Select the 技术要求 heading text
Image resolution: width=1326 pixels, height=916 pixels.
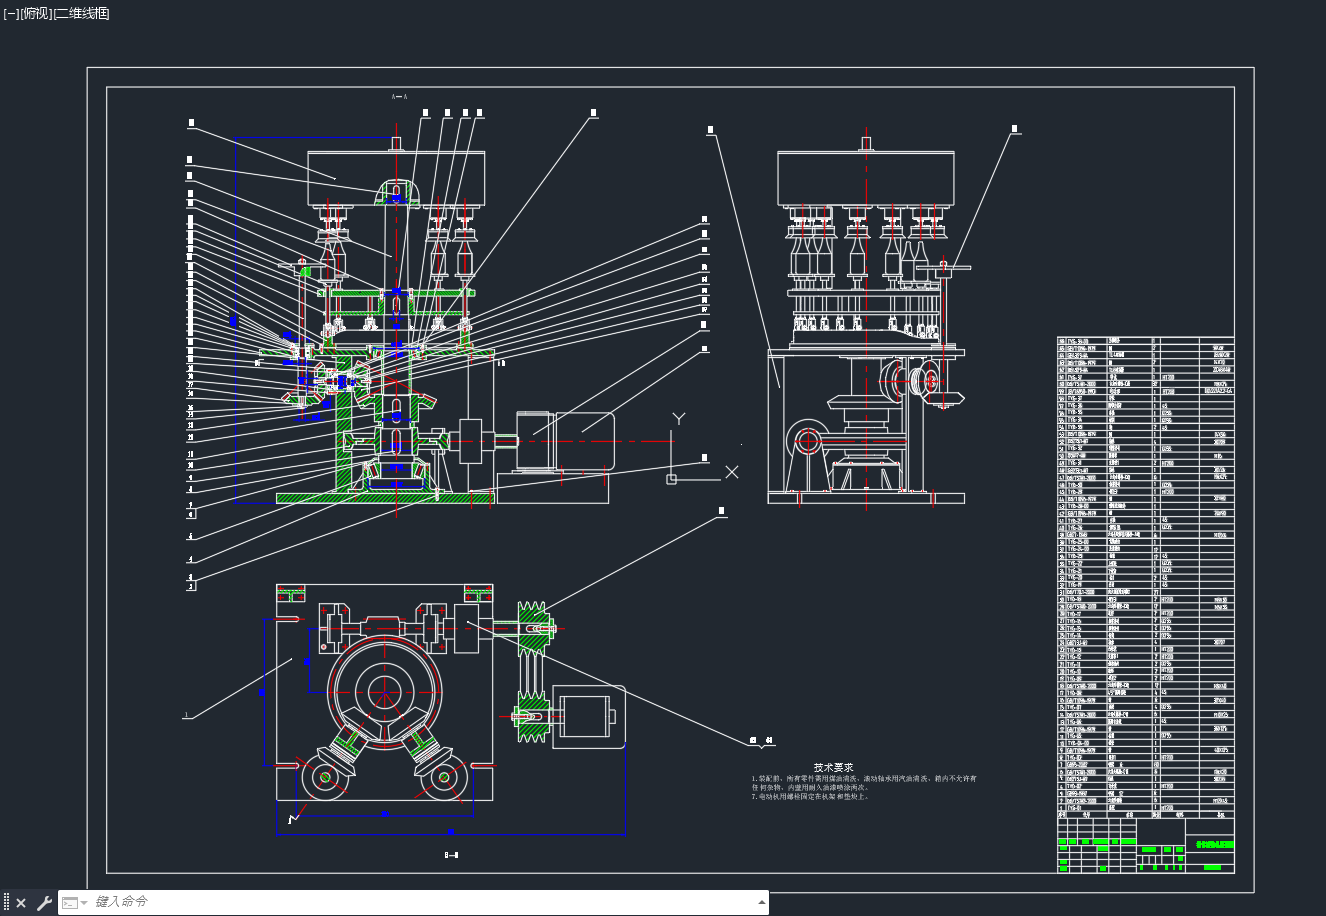(833, 767)
